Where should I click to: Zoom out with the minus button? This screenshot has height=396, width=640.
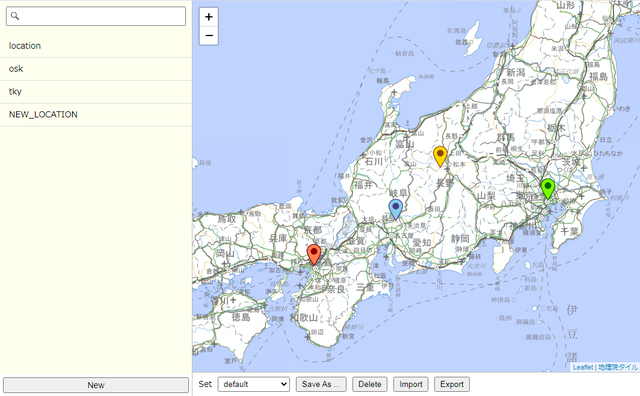click(x=209, y=36)
